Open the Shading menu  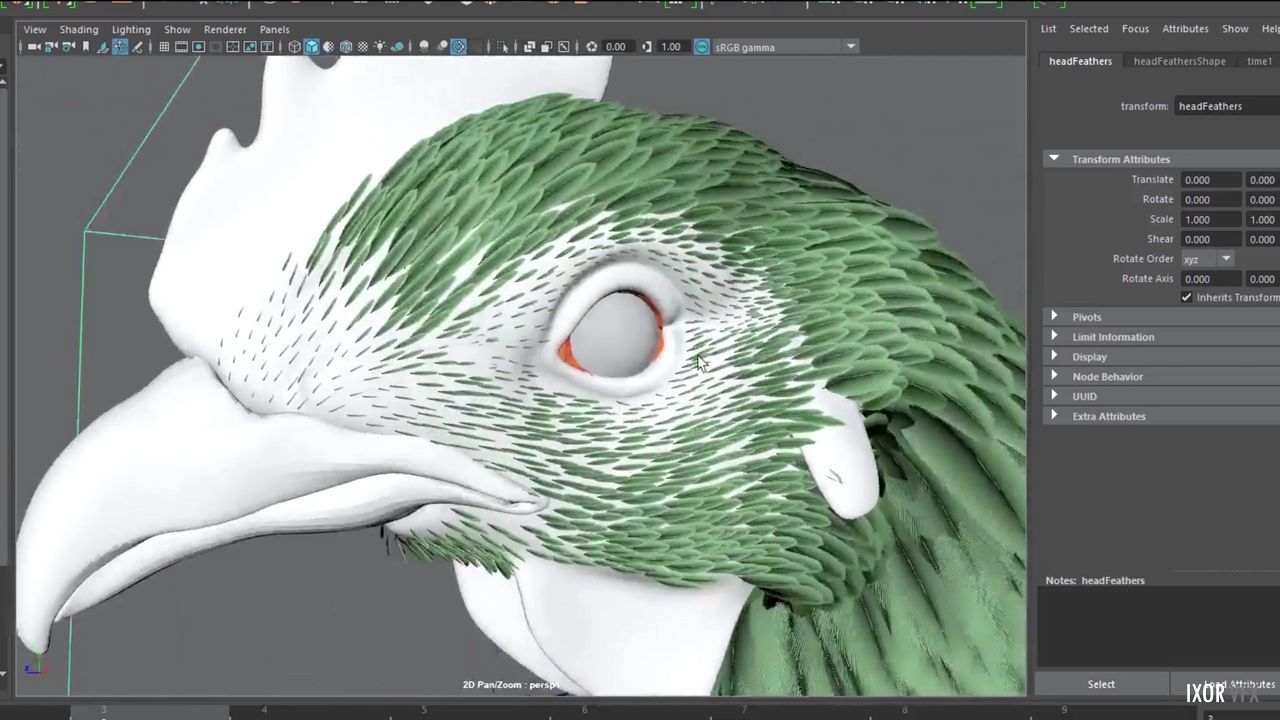pos(78,29)
